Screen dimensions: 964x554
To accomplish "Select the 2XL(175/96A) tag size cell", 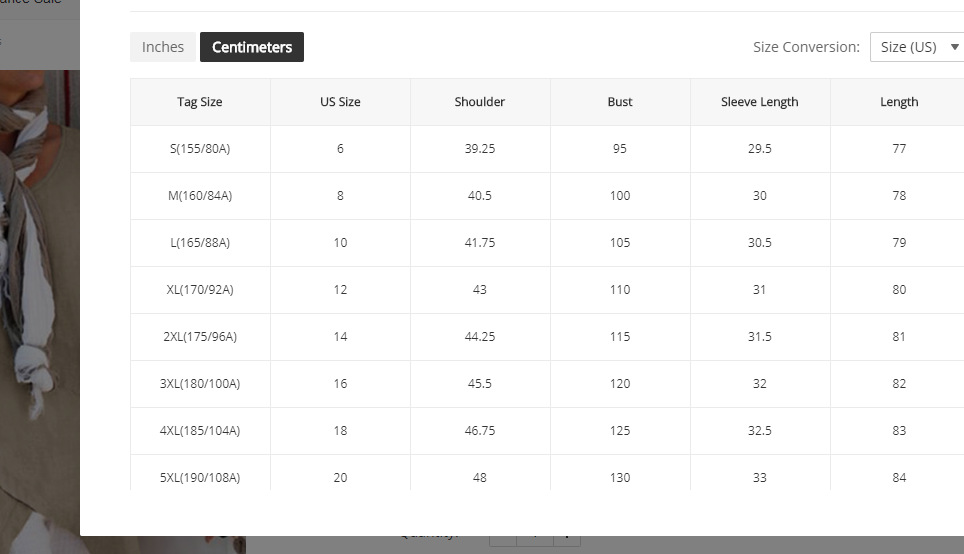I will coord(200,337).
